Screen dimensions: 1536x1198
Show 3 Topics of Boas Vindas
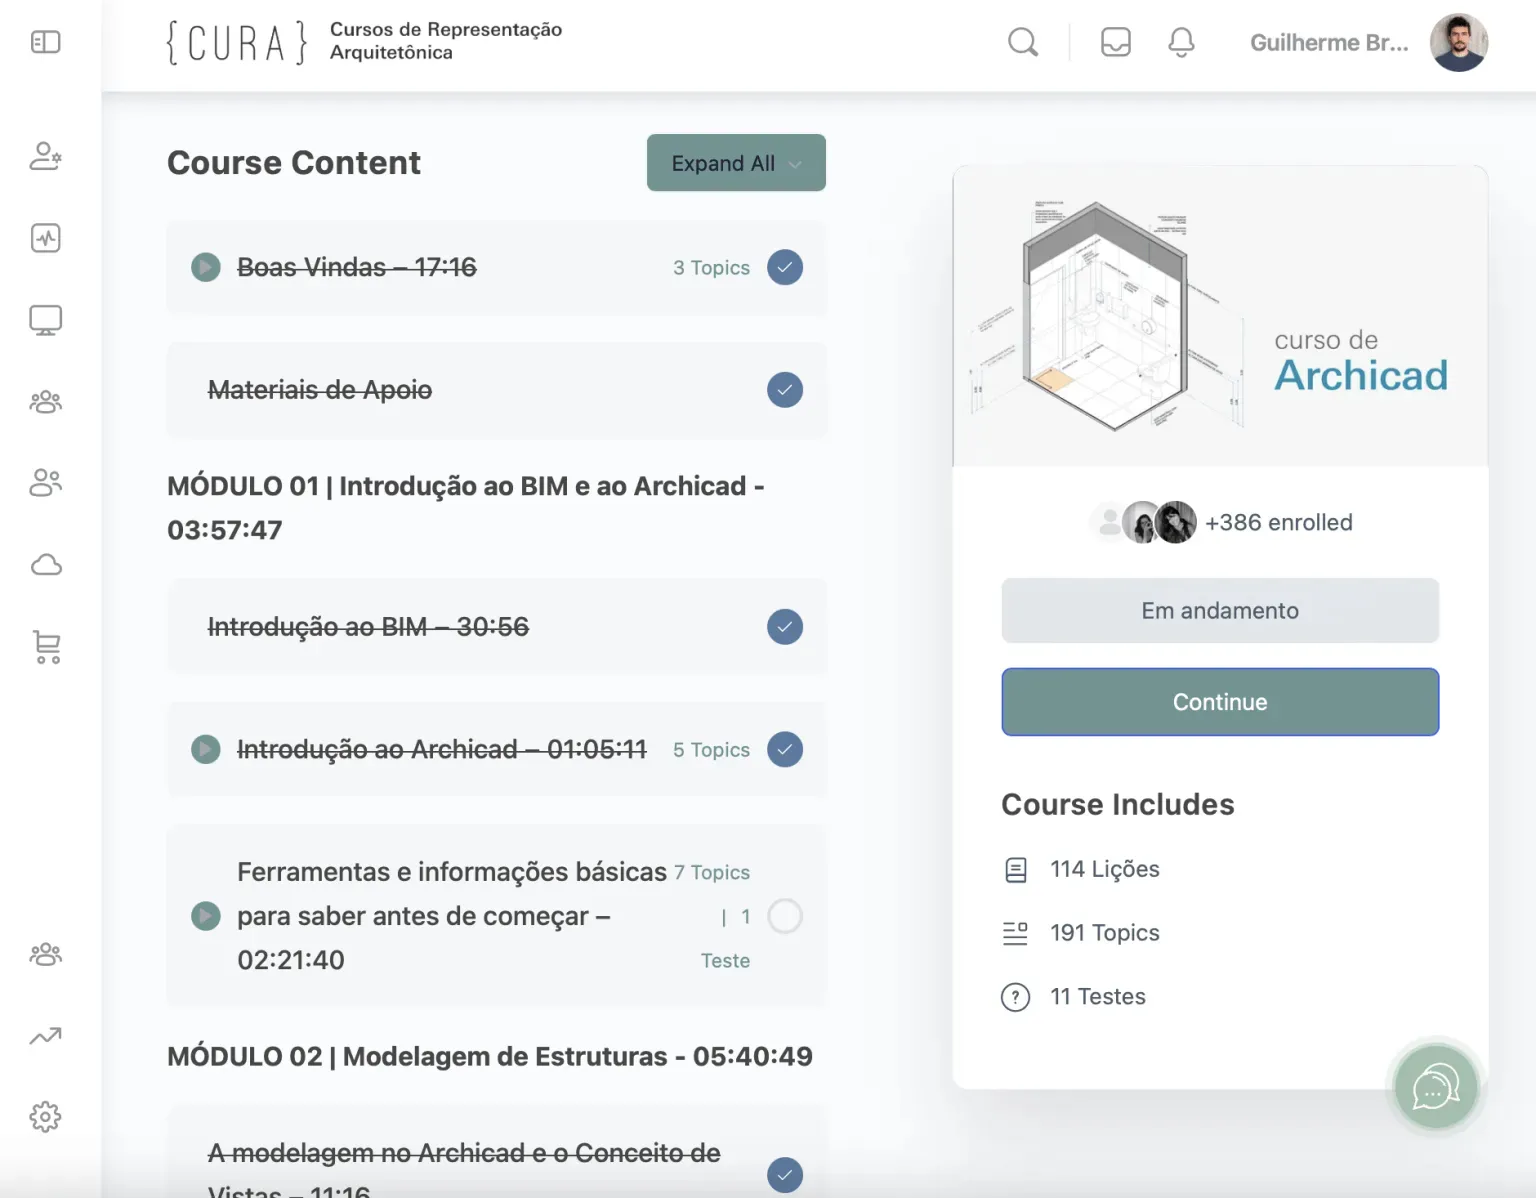pos(711,268)
